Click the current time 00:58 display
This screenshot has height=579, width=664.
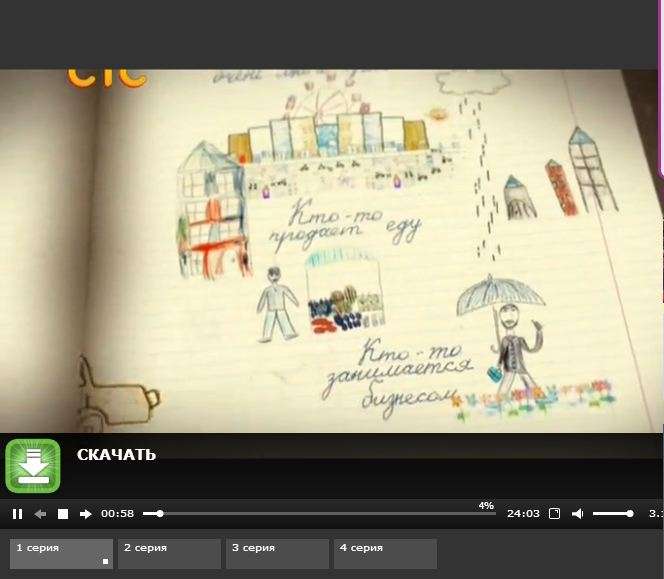pos(117,514)
